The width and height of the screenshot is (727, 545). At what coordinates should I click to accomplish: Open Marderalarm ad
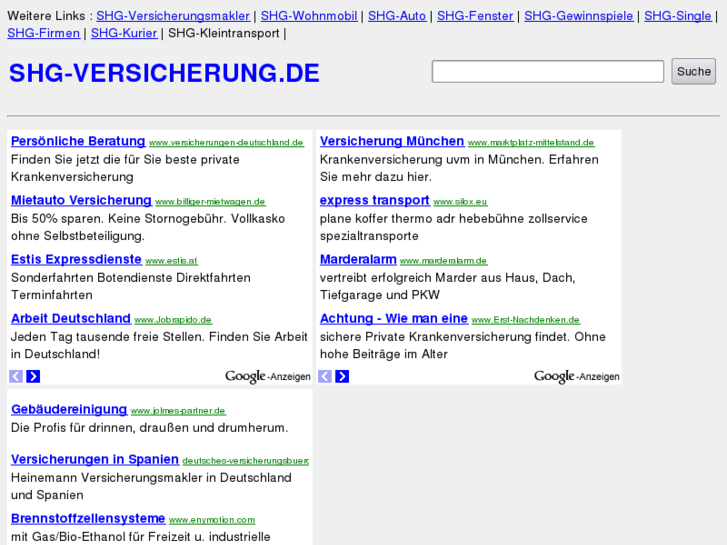click(358, 259)
